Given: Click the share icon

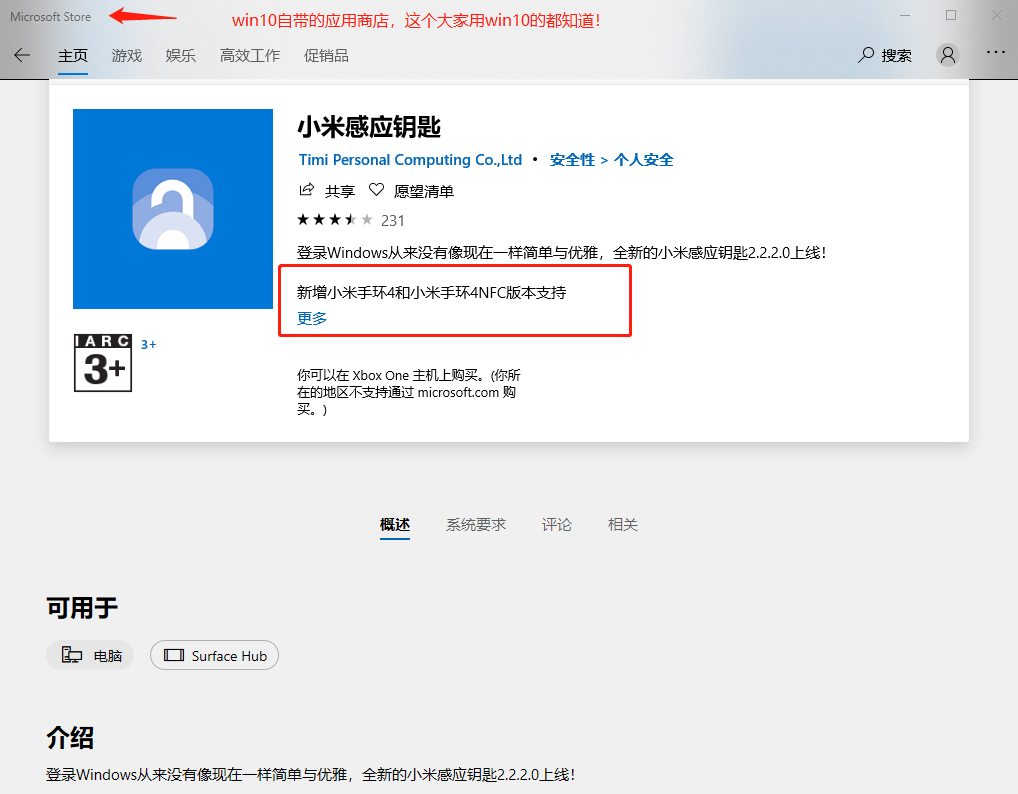Looking at the screenshot, I should (306, 190).
